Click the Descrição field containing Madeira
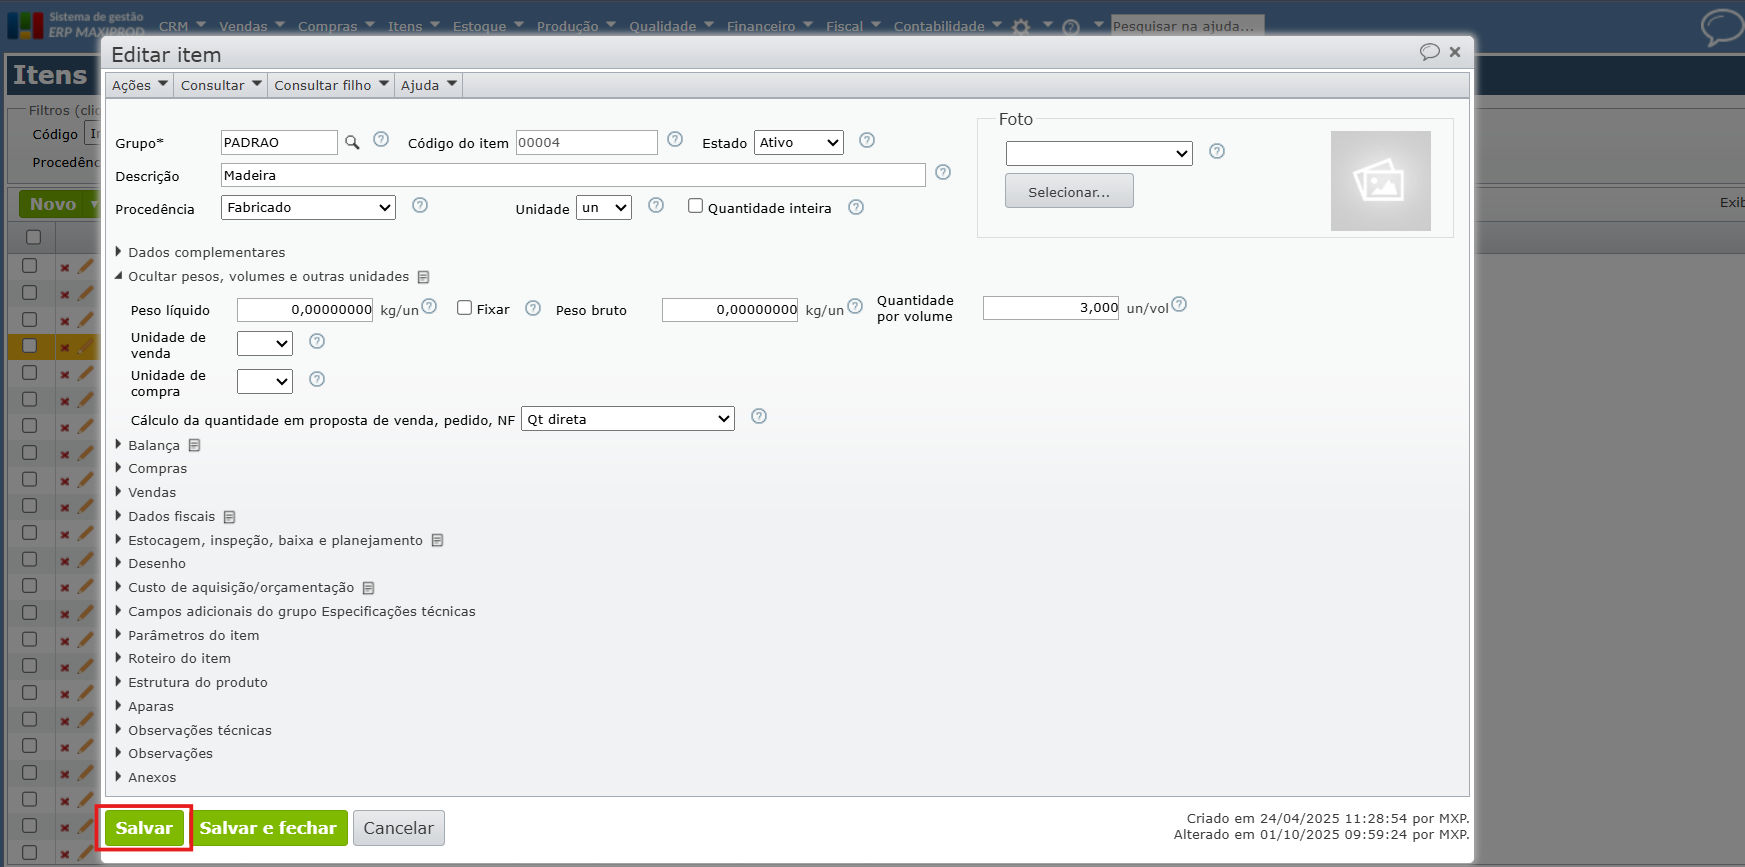 click(573, 175)
